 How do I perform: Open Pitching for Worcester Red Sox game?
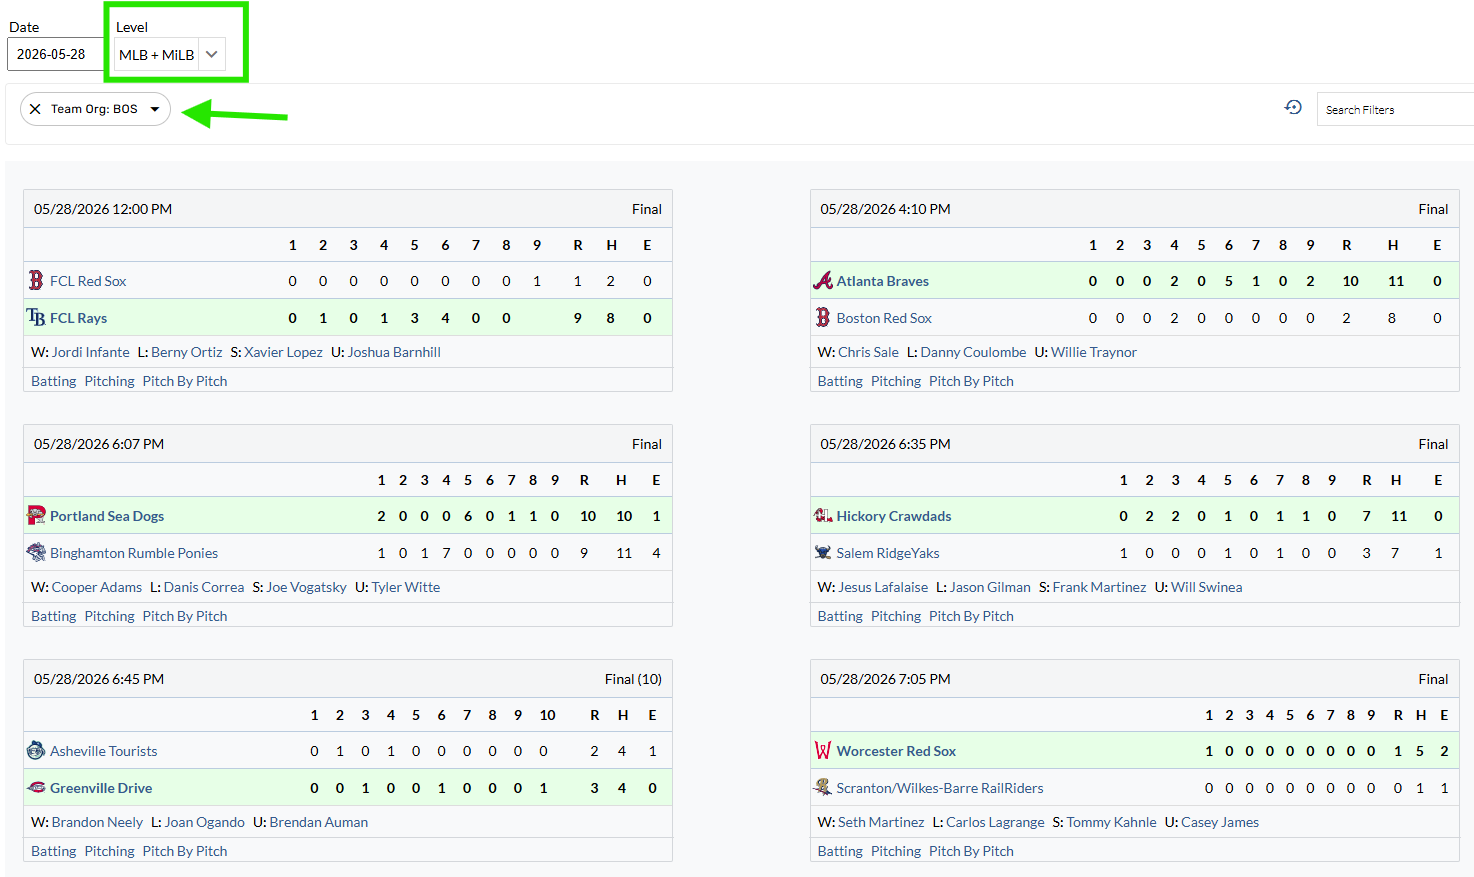(x=896, y=851)
